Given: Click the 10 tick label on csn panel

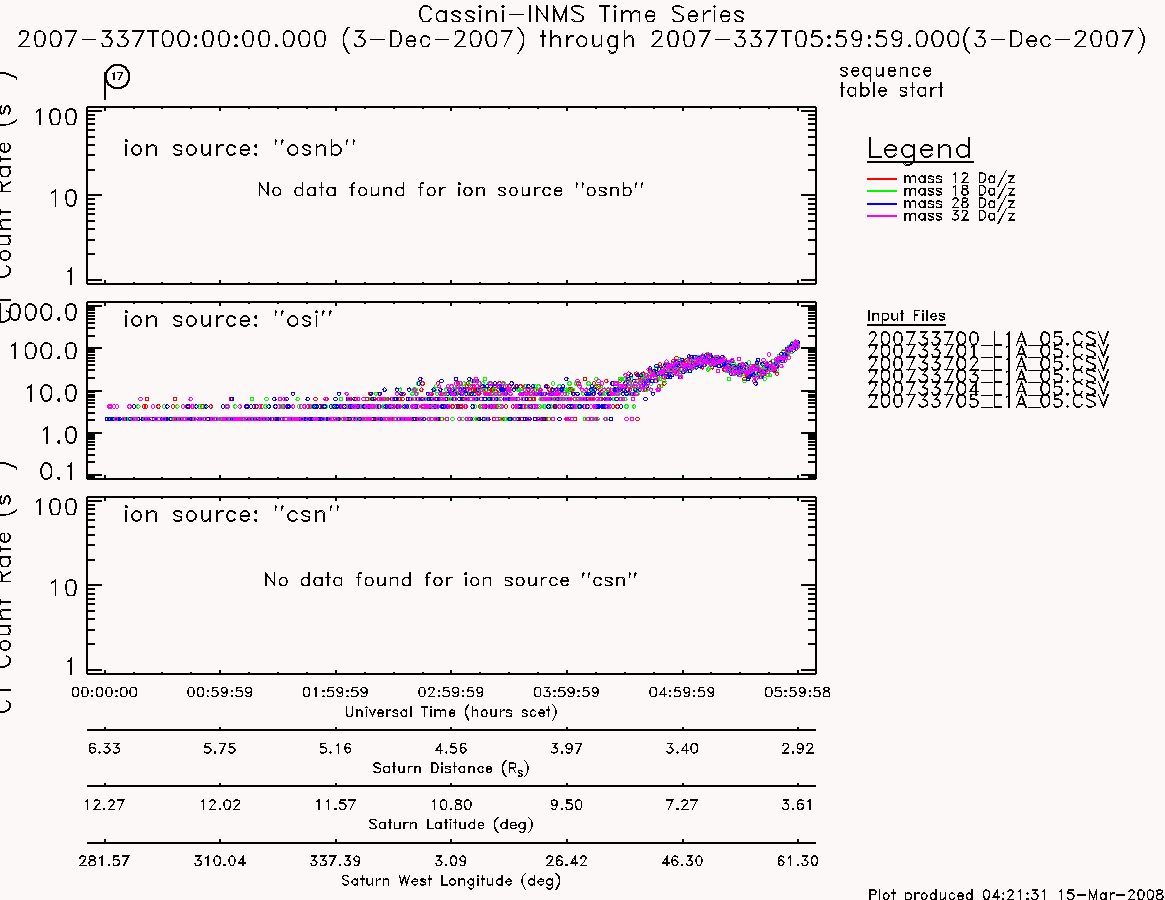Looking at the screenshot, I should (x=63, y=588).
